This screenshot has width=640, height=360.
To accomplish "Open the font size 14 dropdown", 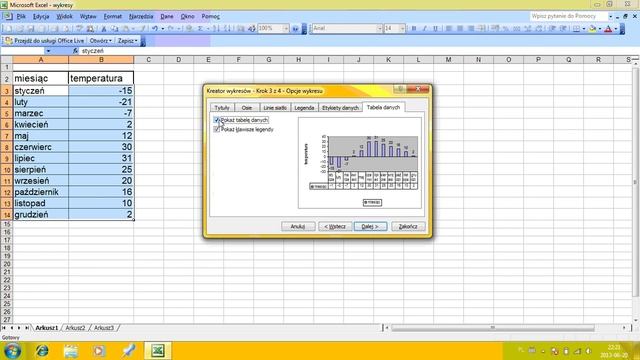I will (402, 29).
